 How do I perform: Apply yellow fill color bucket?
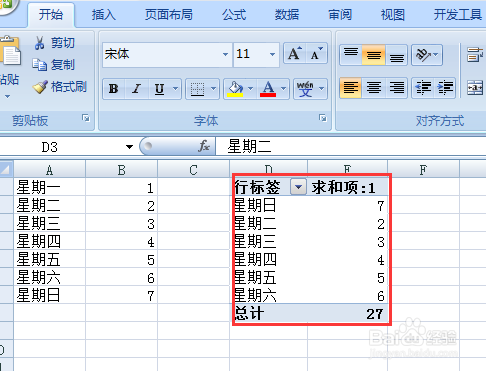click(x=235, y=89)
